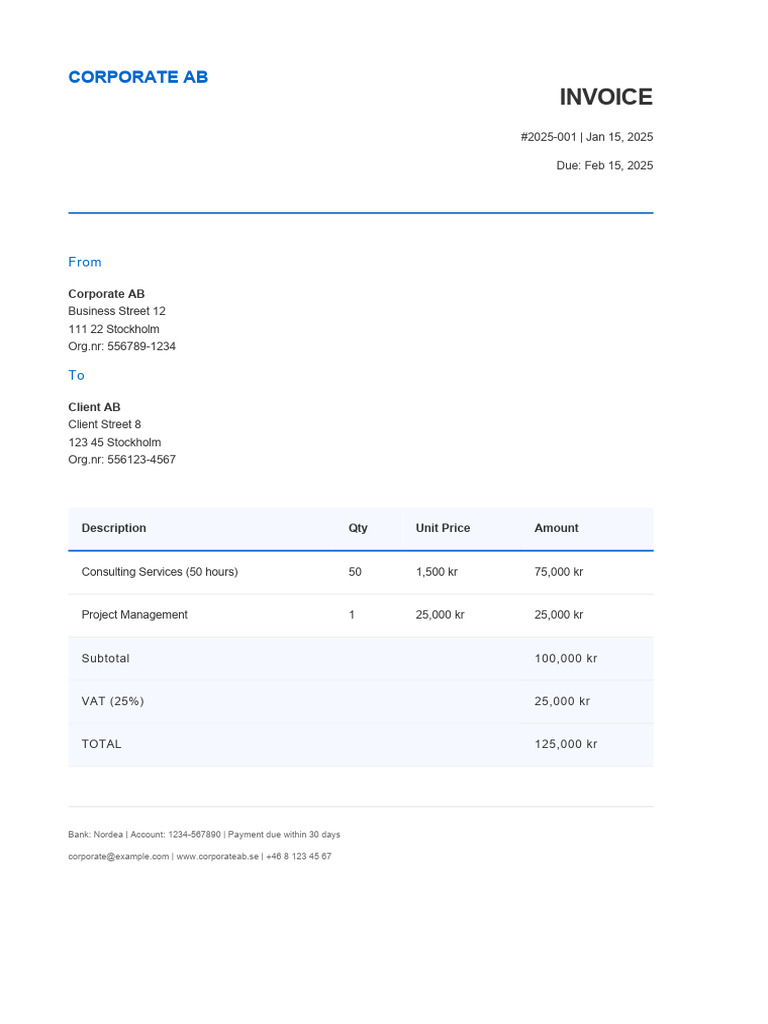Click unit price 25,000 kr in Project Management row
768x1024 pixels.
440,615
